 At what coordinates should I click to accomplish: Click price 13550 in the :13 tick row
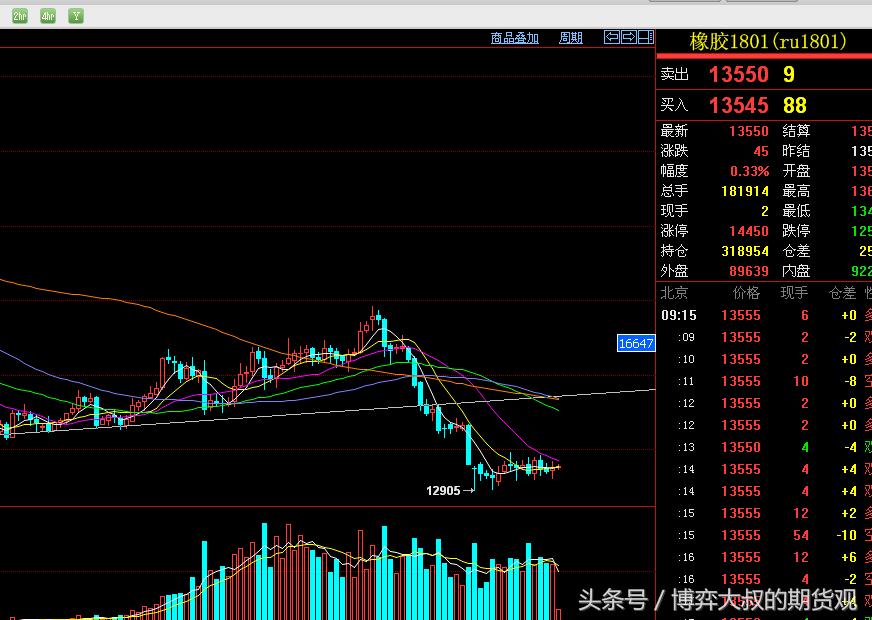[x=741, y=448]
